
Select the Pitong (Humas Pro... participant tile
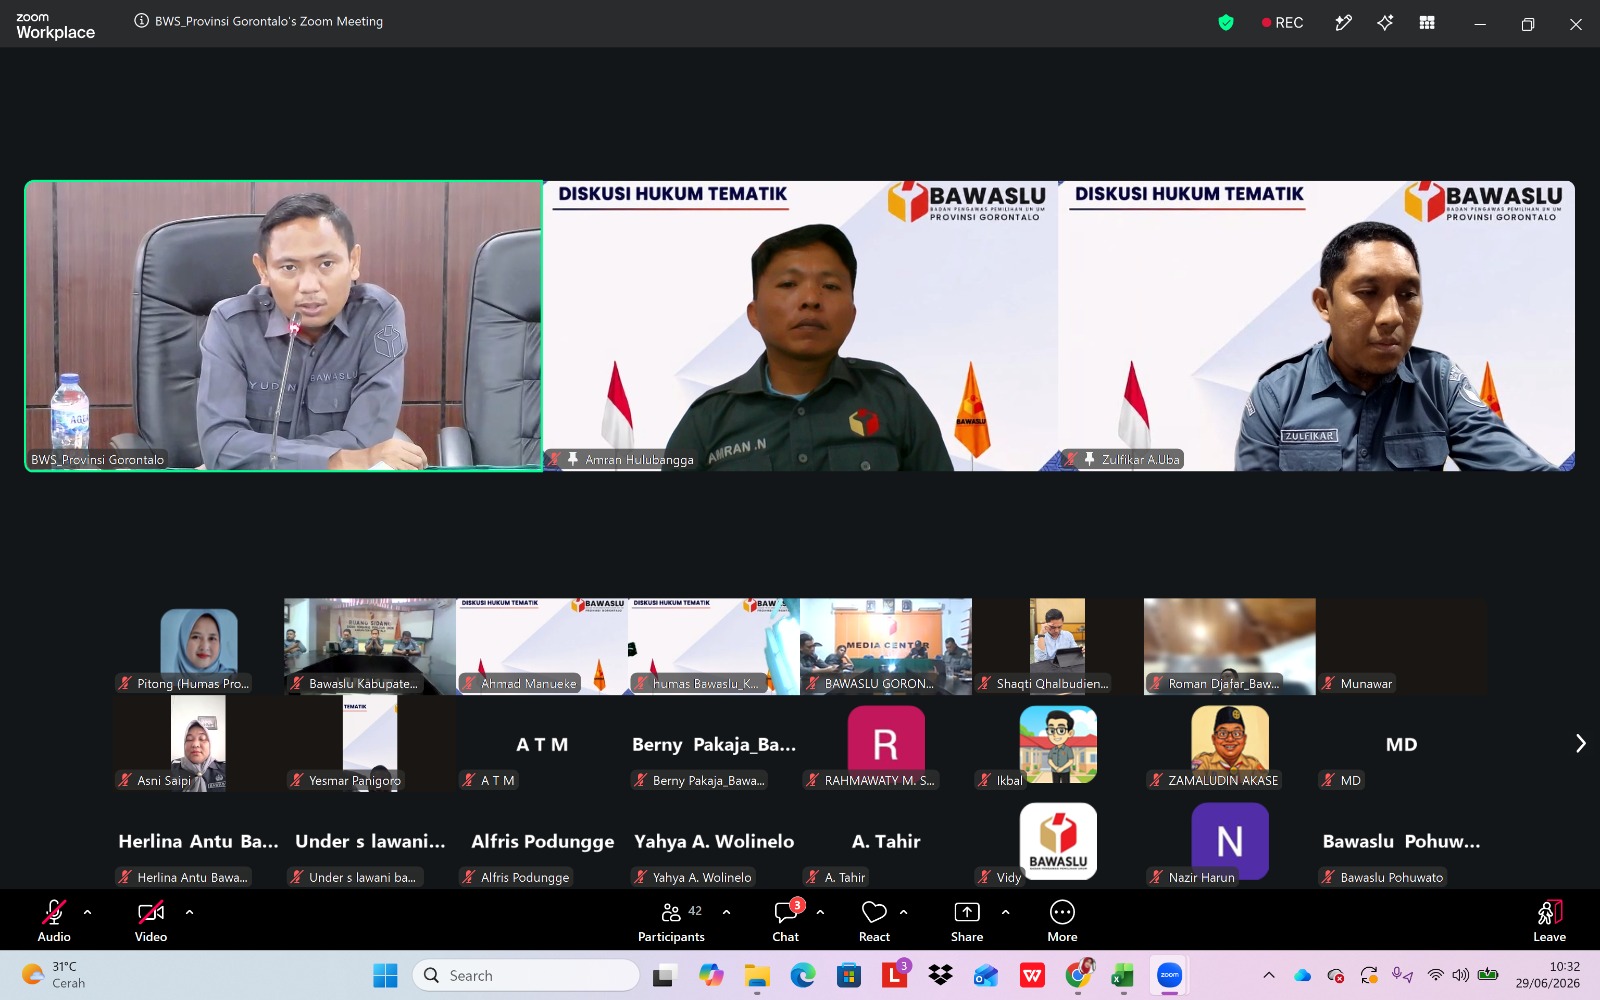point(198,646)
